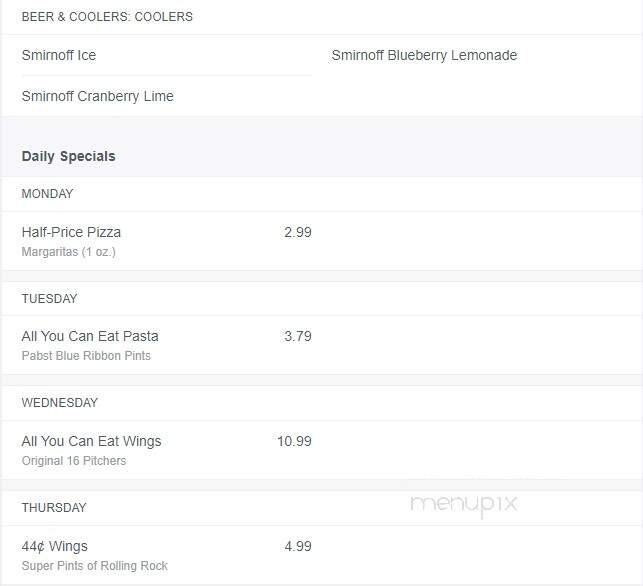Click Original 16 Pitchers description

click(x=74, y=461)
